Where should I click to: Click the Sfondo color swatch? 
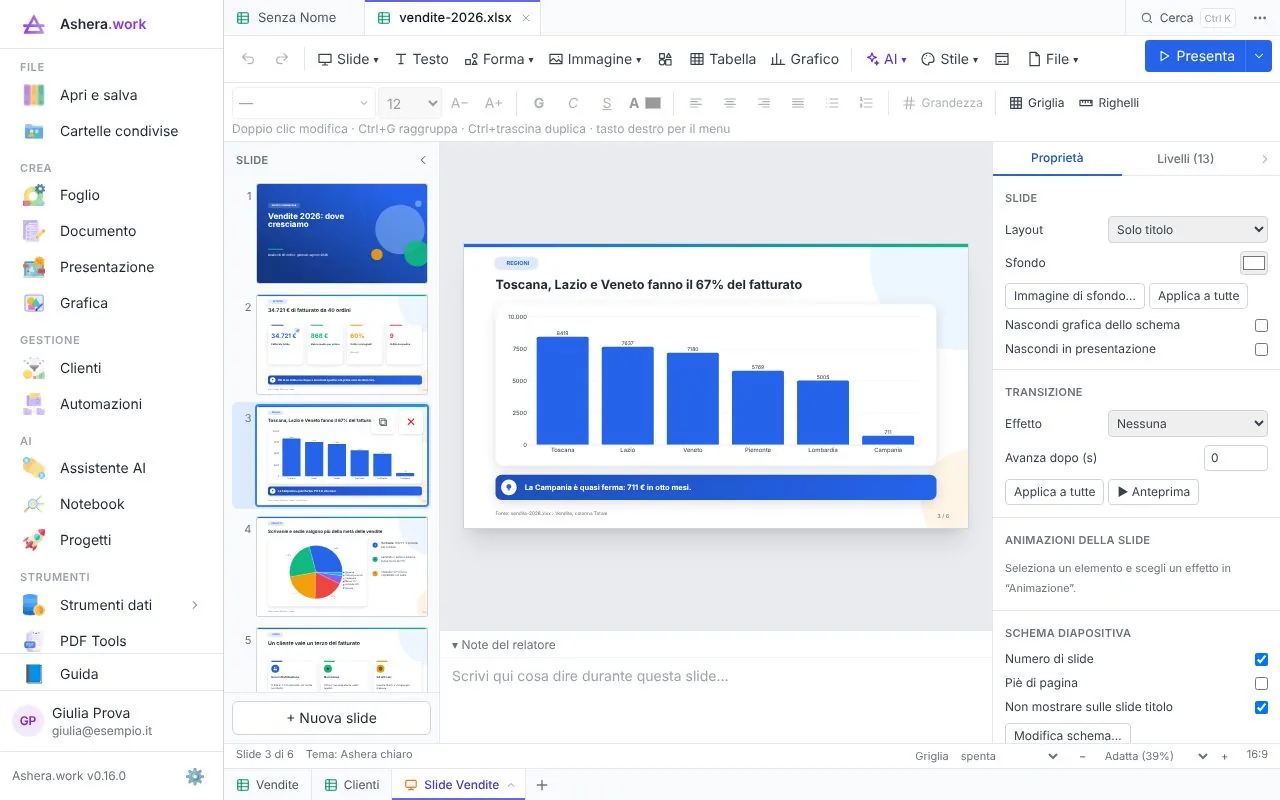click(1254, 263)
